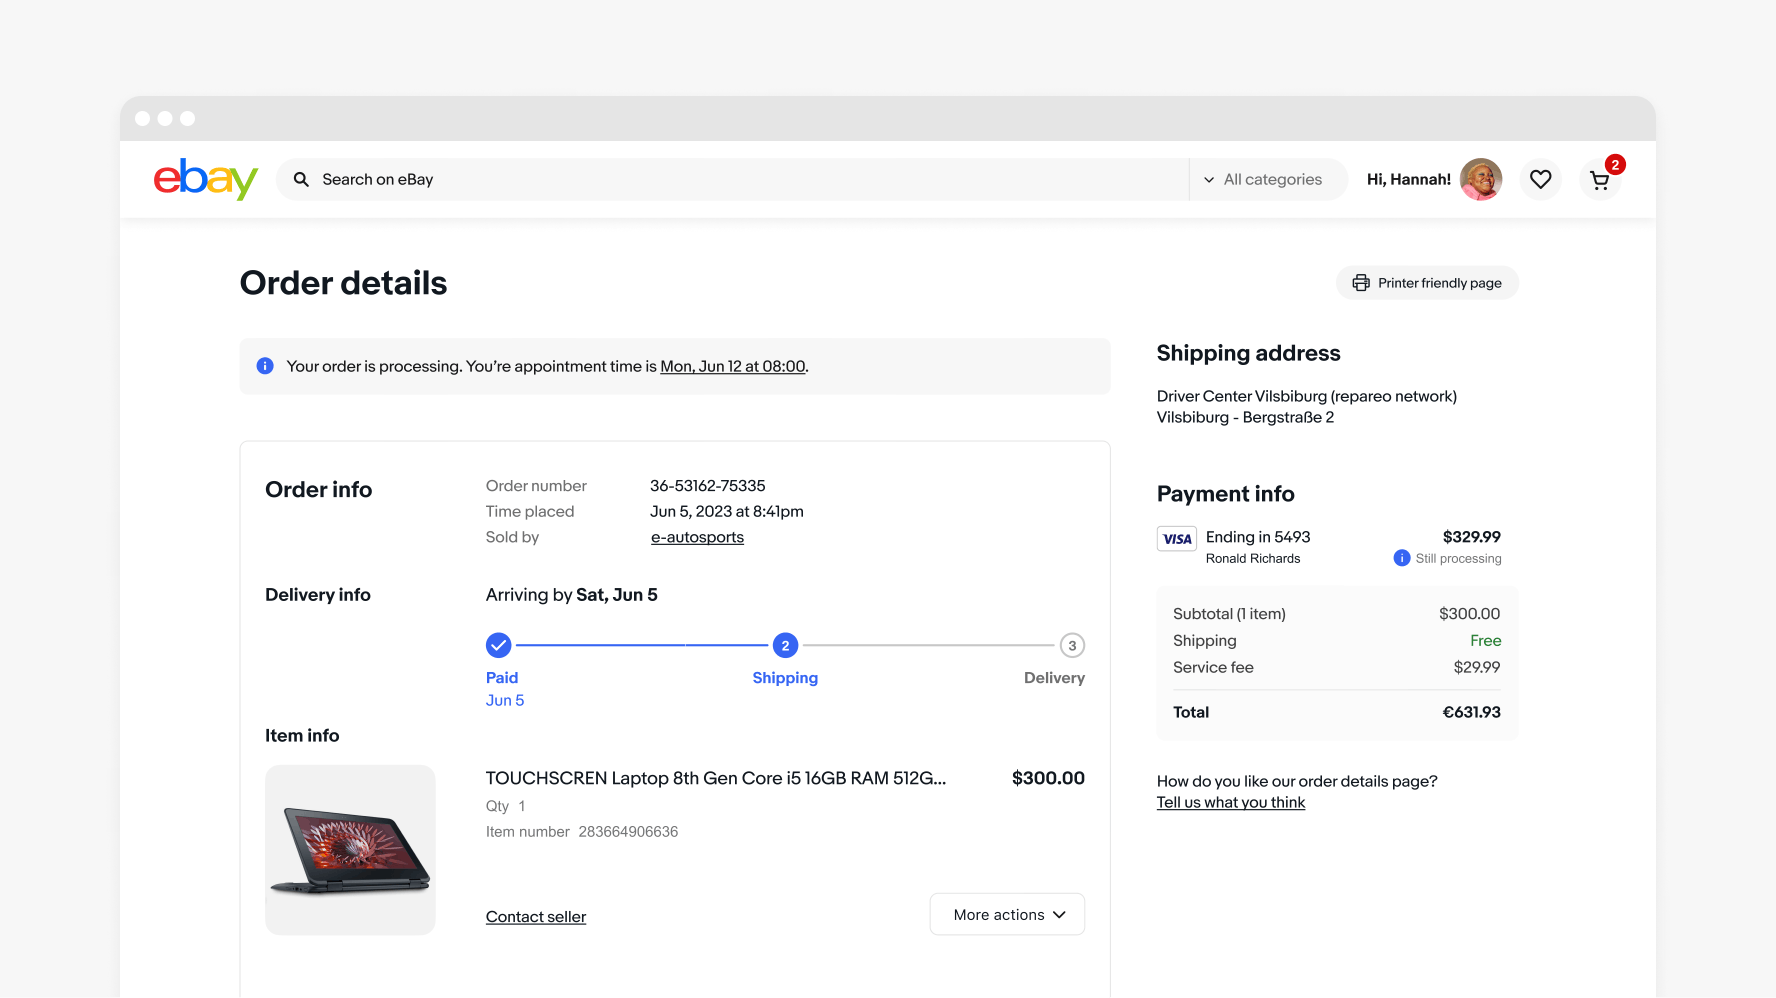Click the laptop product thumbnail

350,850
